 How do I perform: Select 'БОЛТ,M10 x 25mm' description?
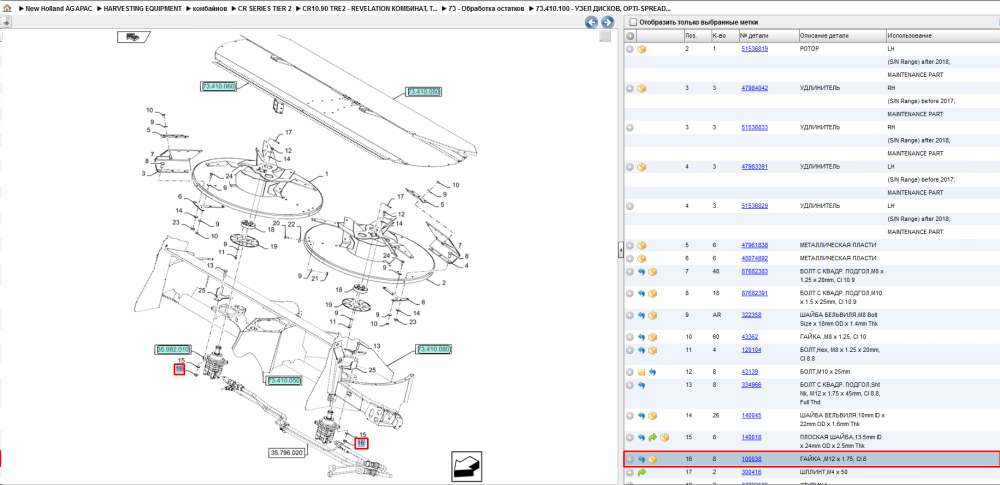point(823,371)
